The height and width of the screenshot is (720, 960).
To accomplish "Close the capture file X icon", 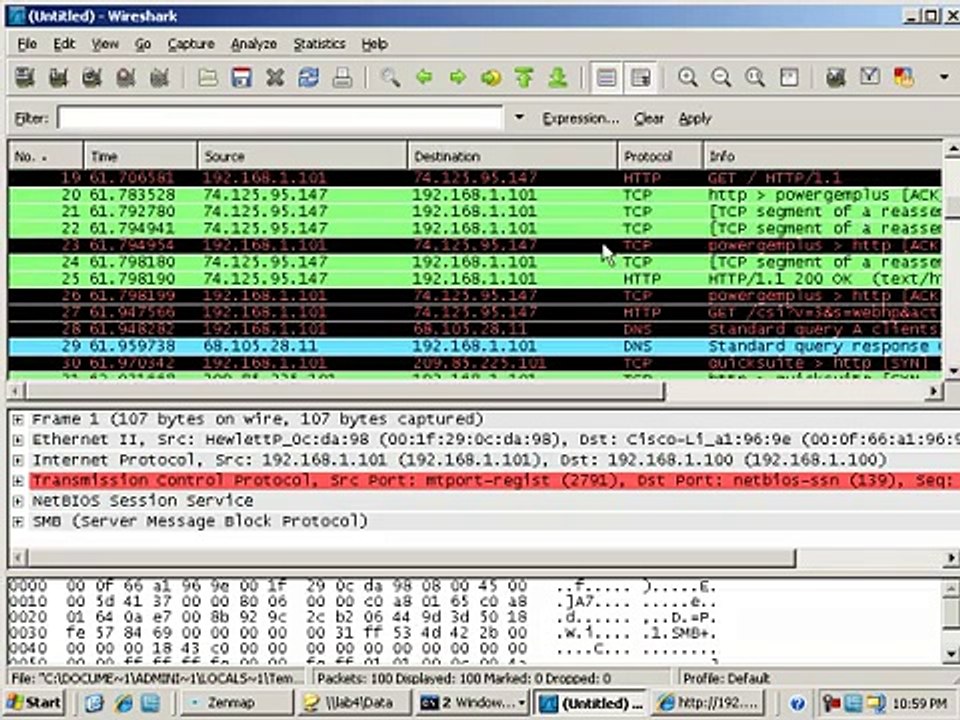I will pos(276,78).
